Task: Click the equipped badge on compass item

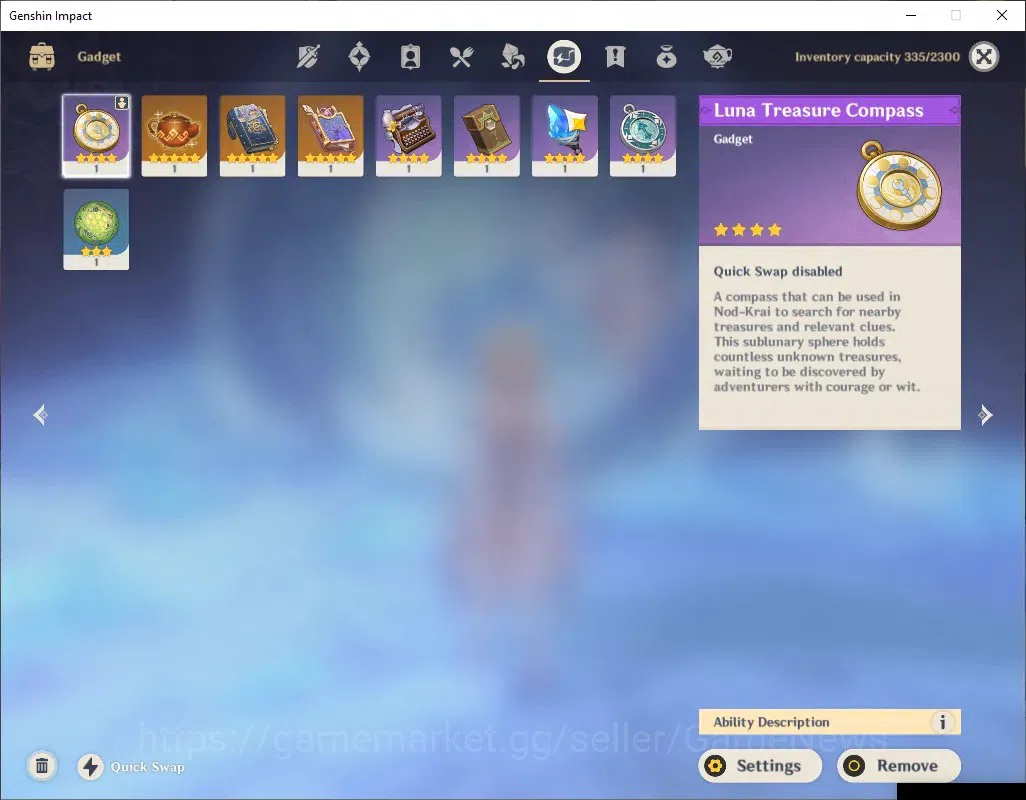Action: pyautogui.click(x=122, y=103)
